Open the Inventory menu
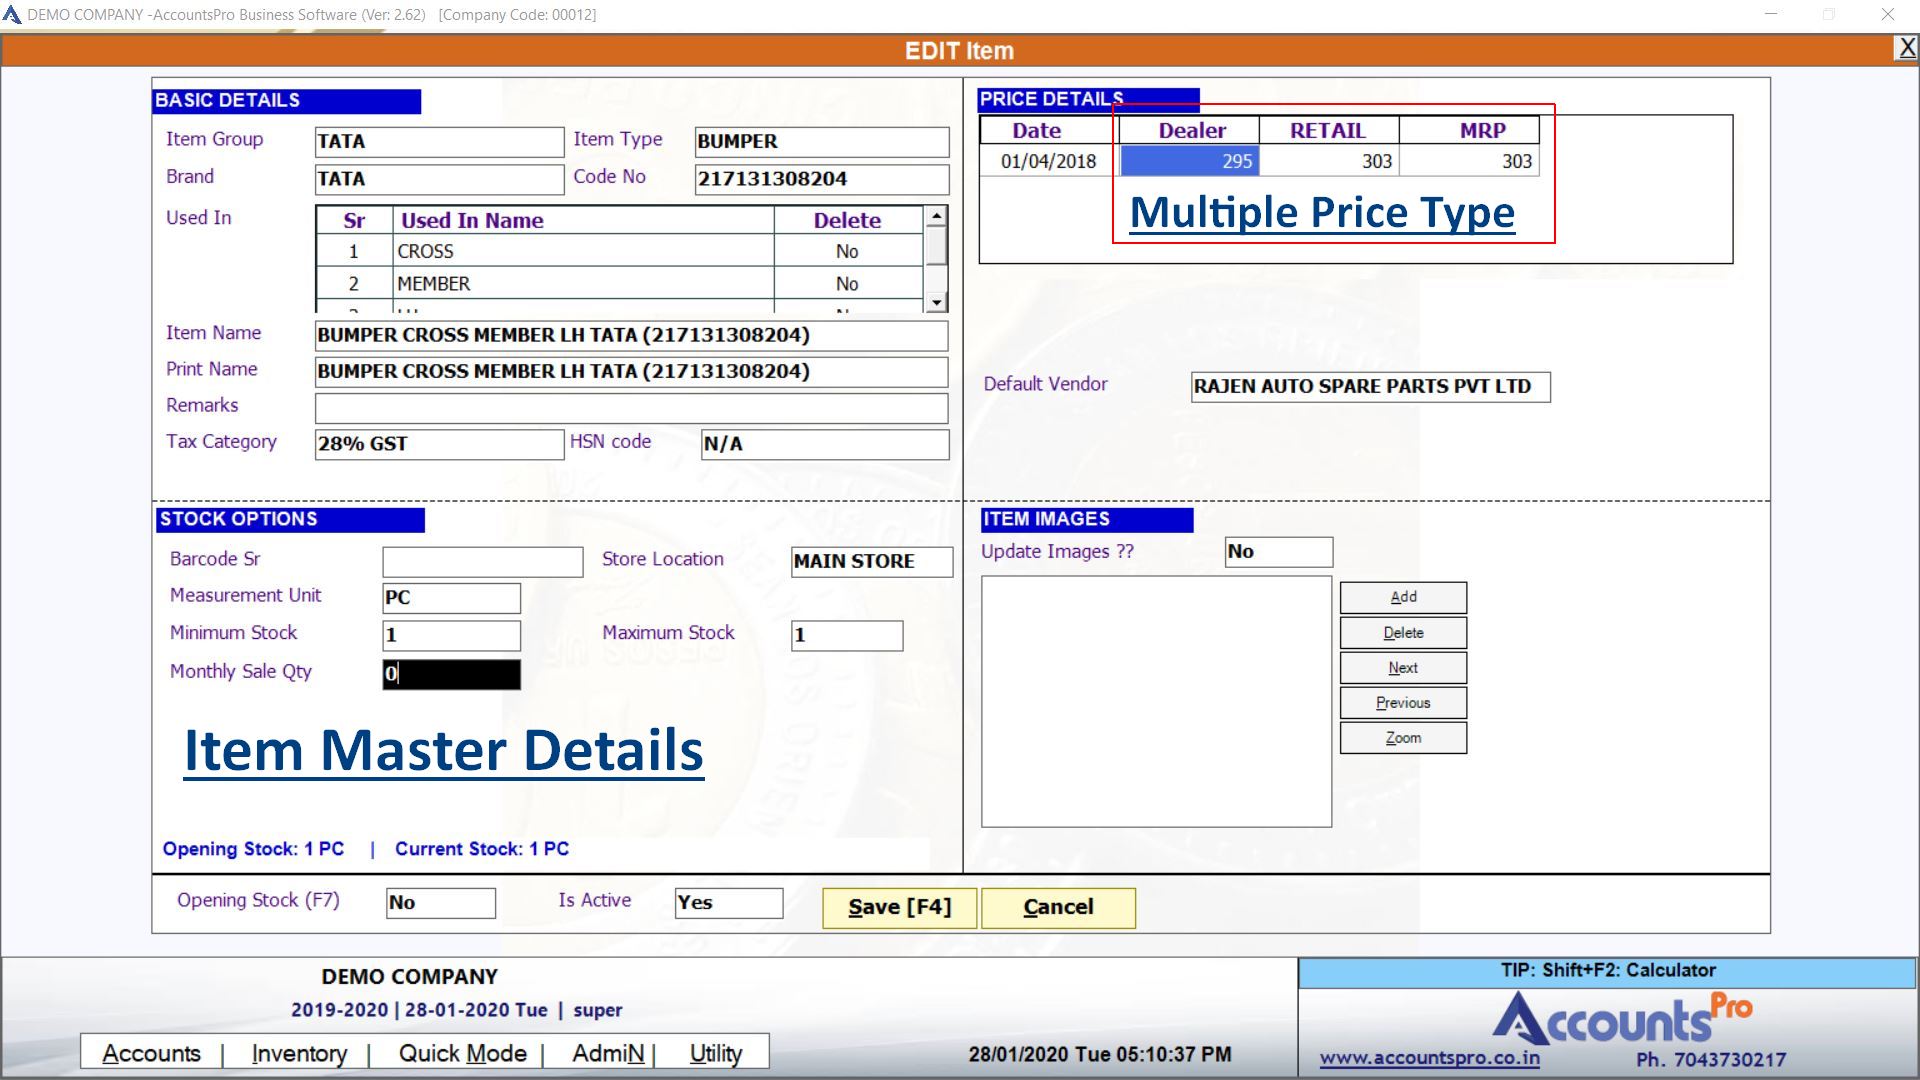Viewport: 1920px width, 1080px height. tap(299, 1054)
